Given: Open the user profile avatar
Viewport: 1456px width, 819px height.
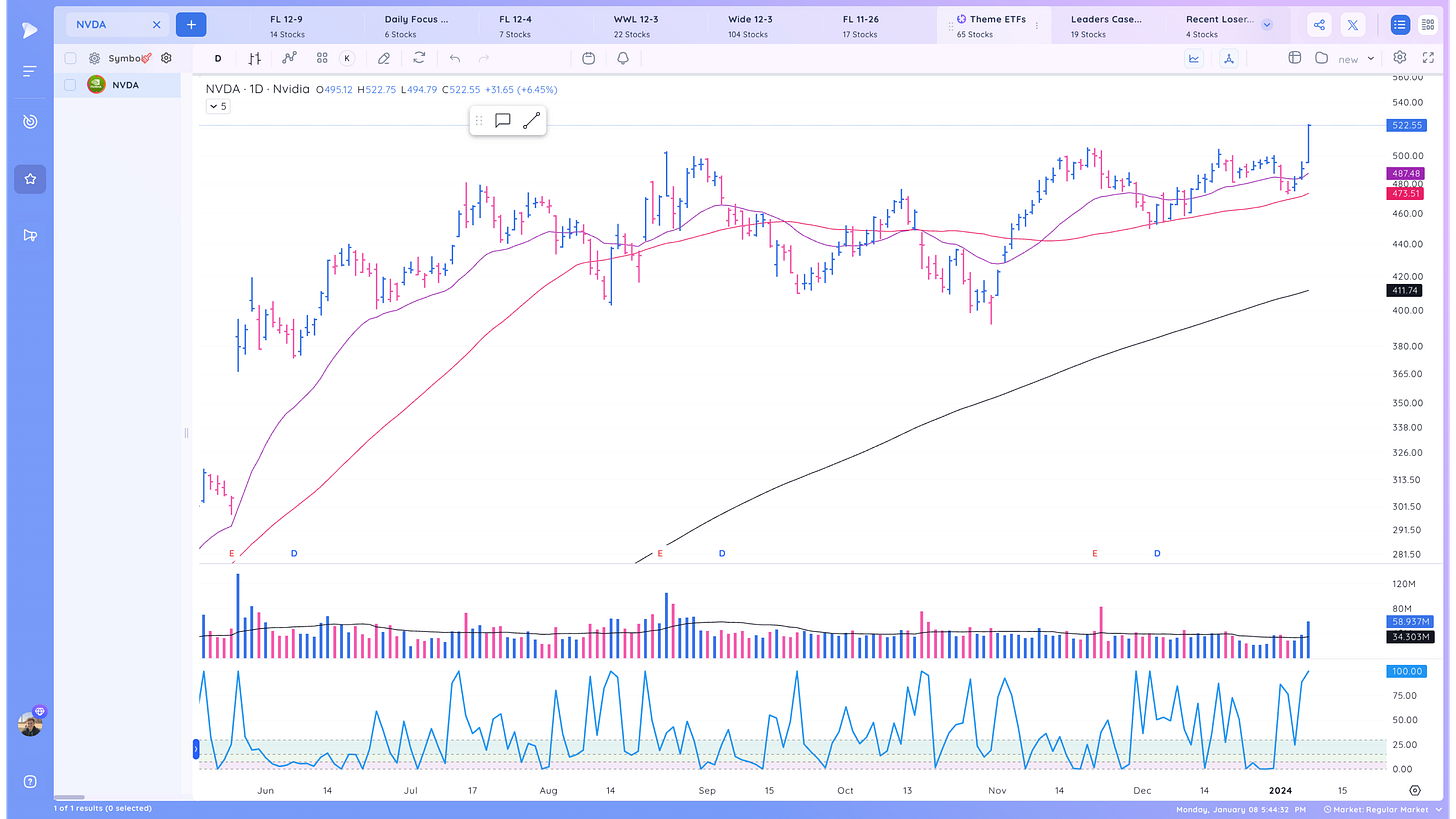Looking at the screenshot, I should pyautogui.click(x=30, y=724).
